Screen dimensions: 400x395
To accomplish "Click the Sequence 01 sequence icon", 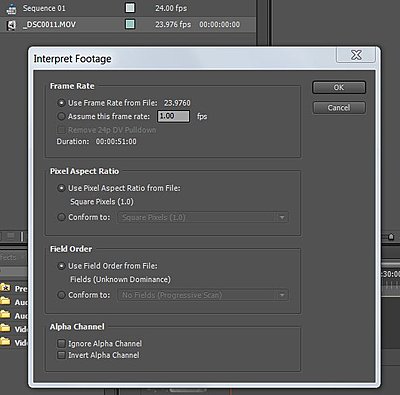I will point(11,9).
